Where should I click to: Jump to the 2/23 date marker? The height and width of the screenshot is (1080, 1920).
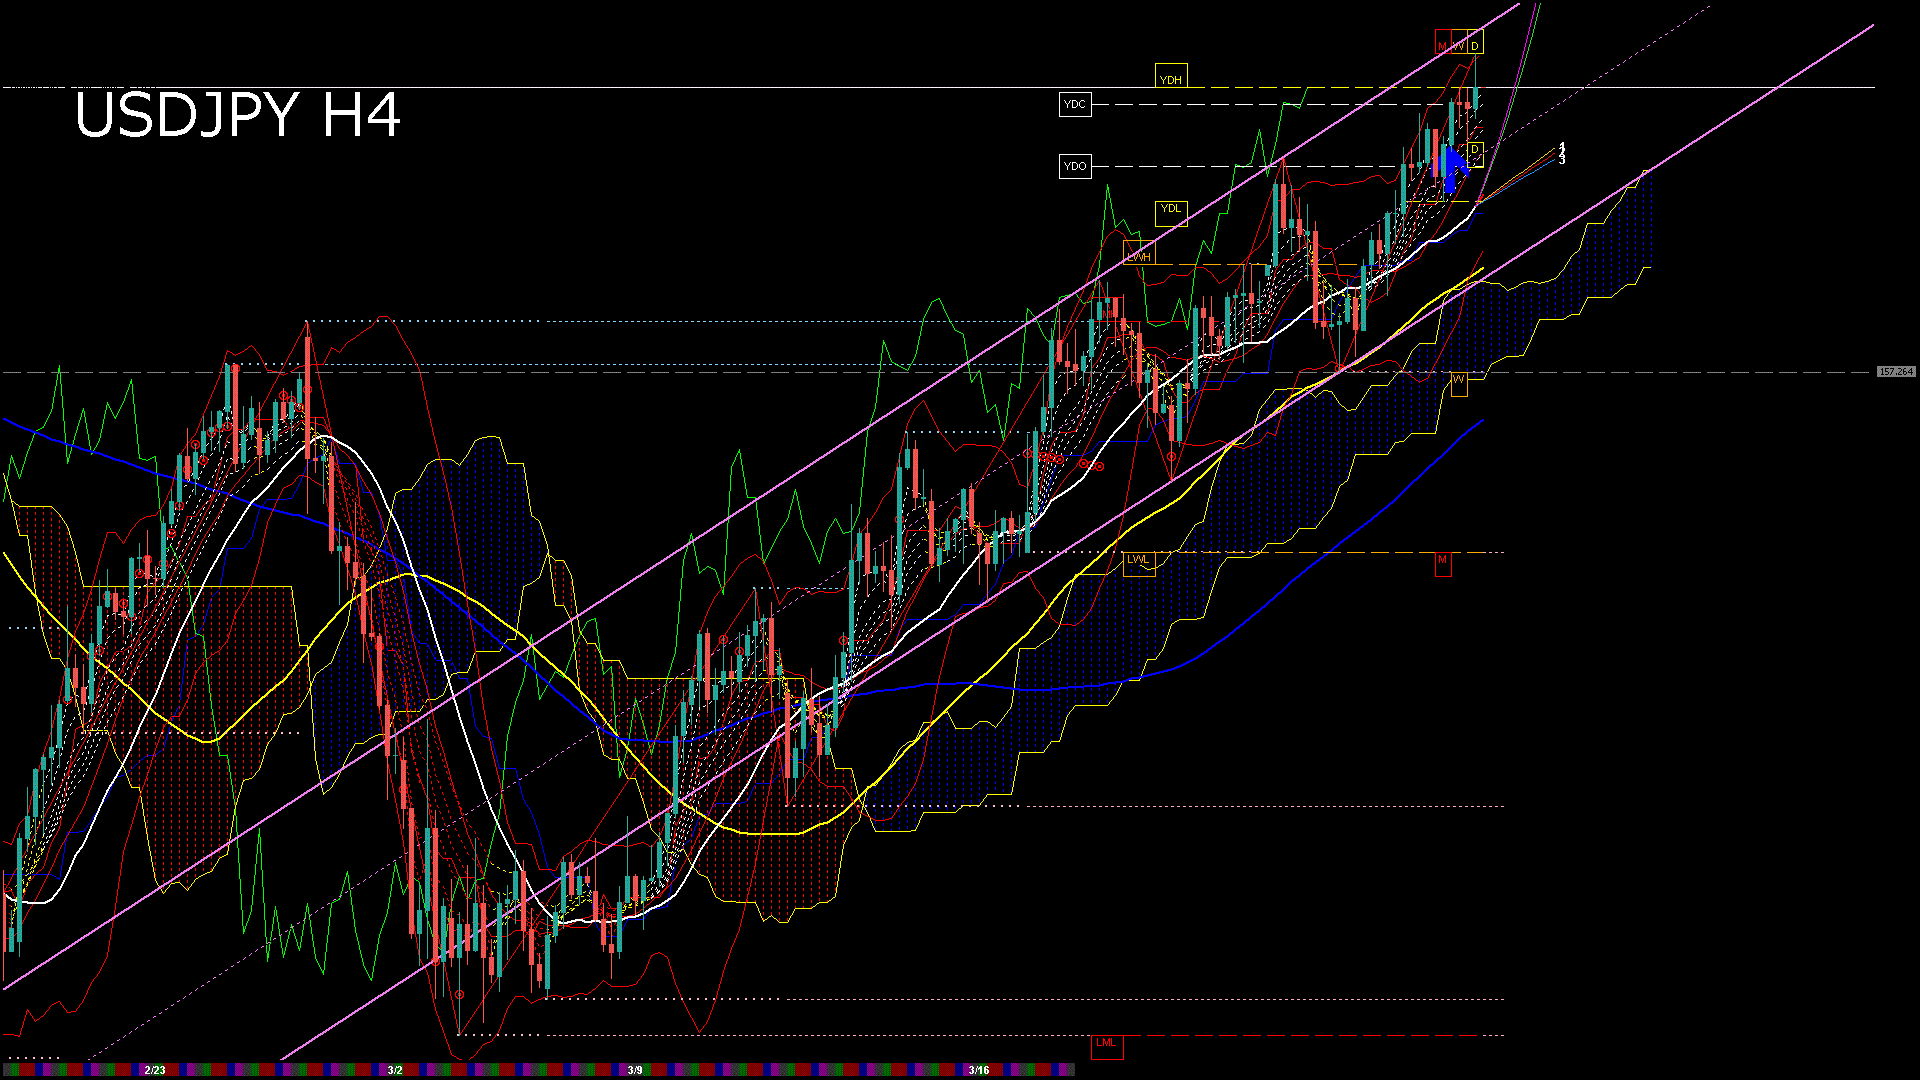point(155,1070)
